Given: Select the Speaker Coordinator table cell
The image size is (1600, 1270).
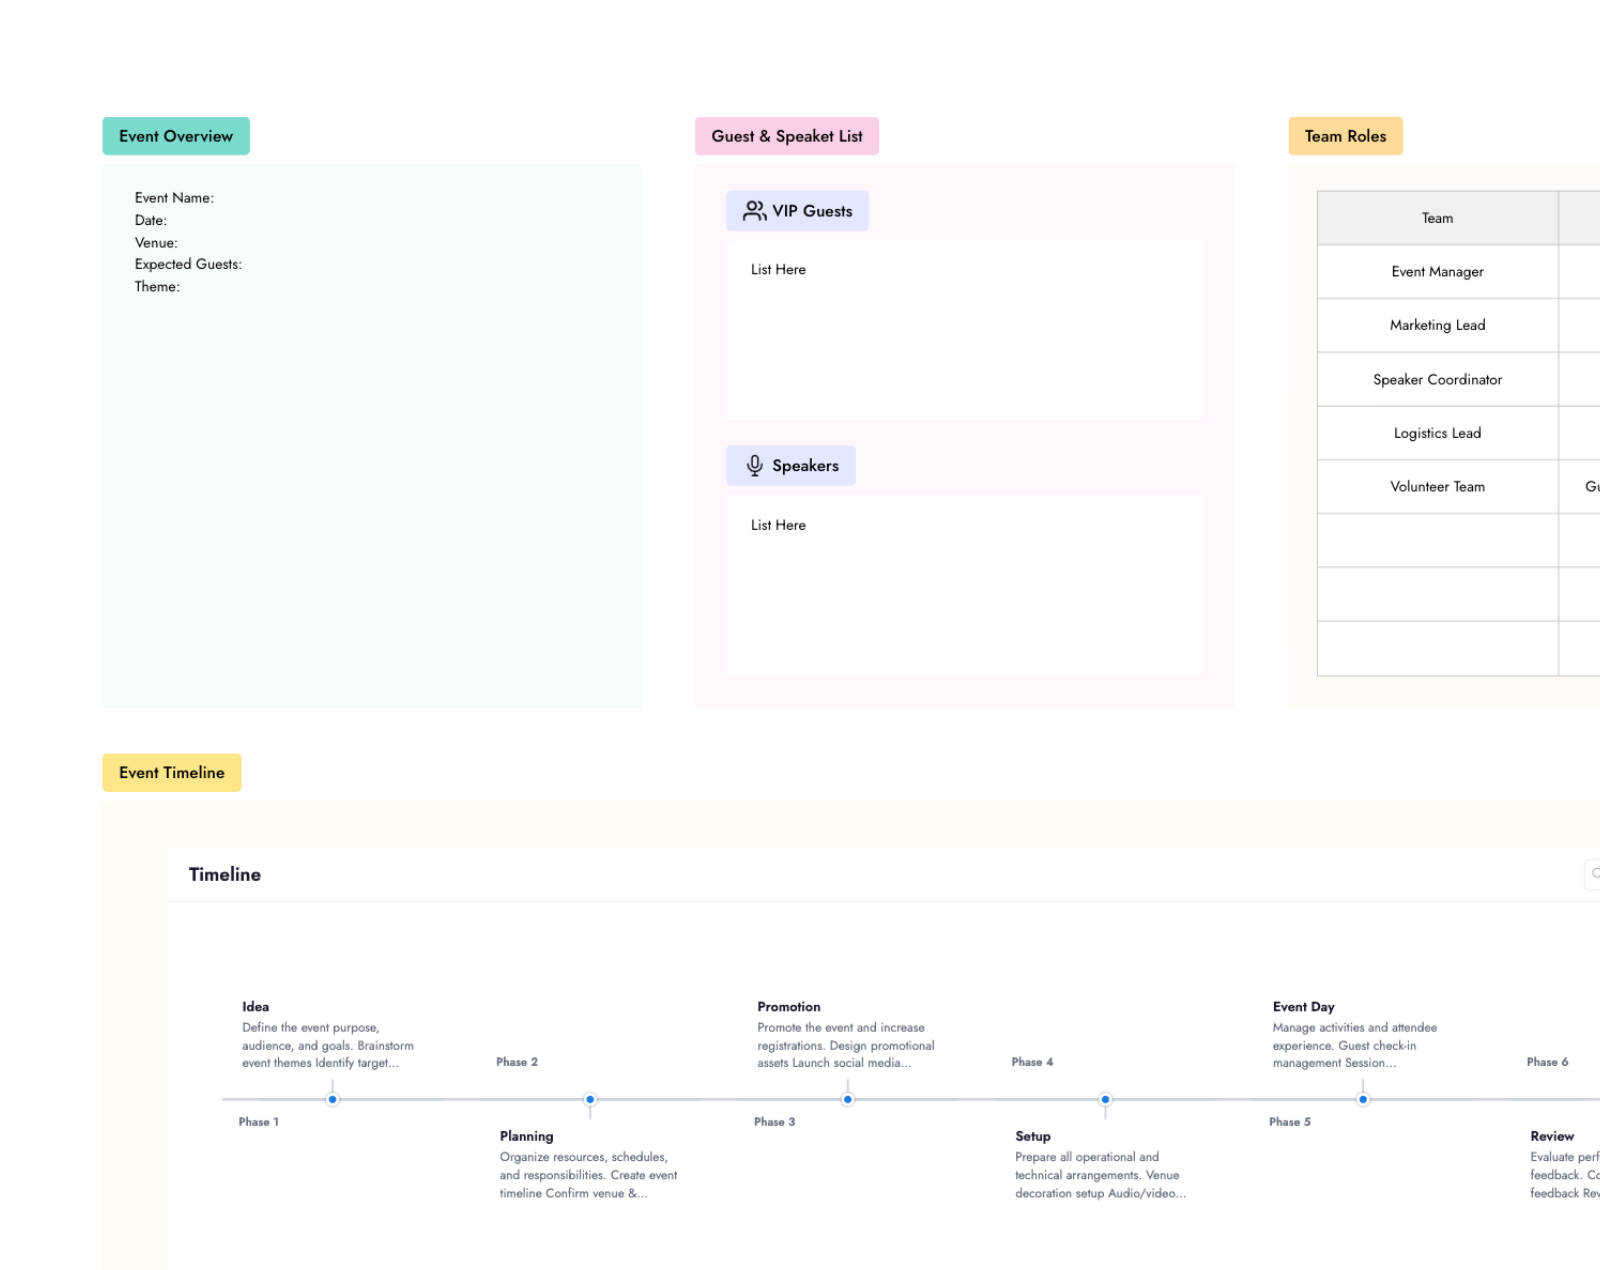Looking at the screenshot, I should pyautogui.click(x=1437, y=380).
